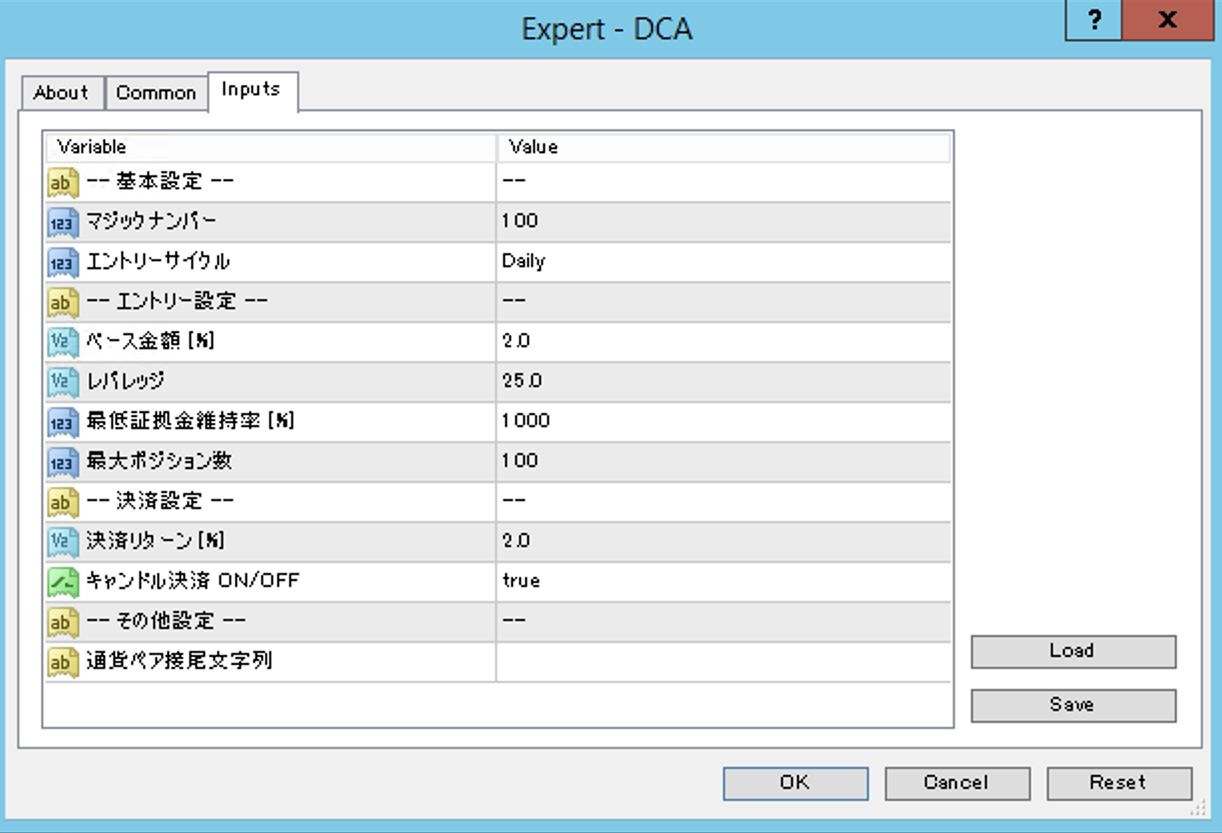This screenshot has width=1222, height=833.
Task: Click the icon beside 最低証拠金維持率 [%]
Action: (63, 422)
